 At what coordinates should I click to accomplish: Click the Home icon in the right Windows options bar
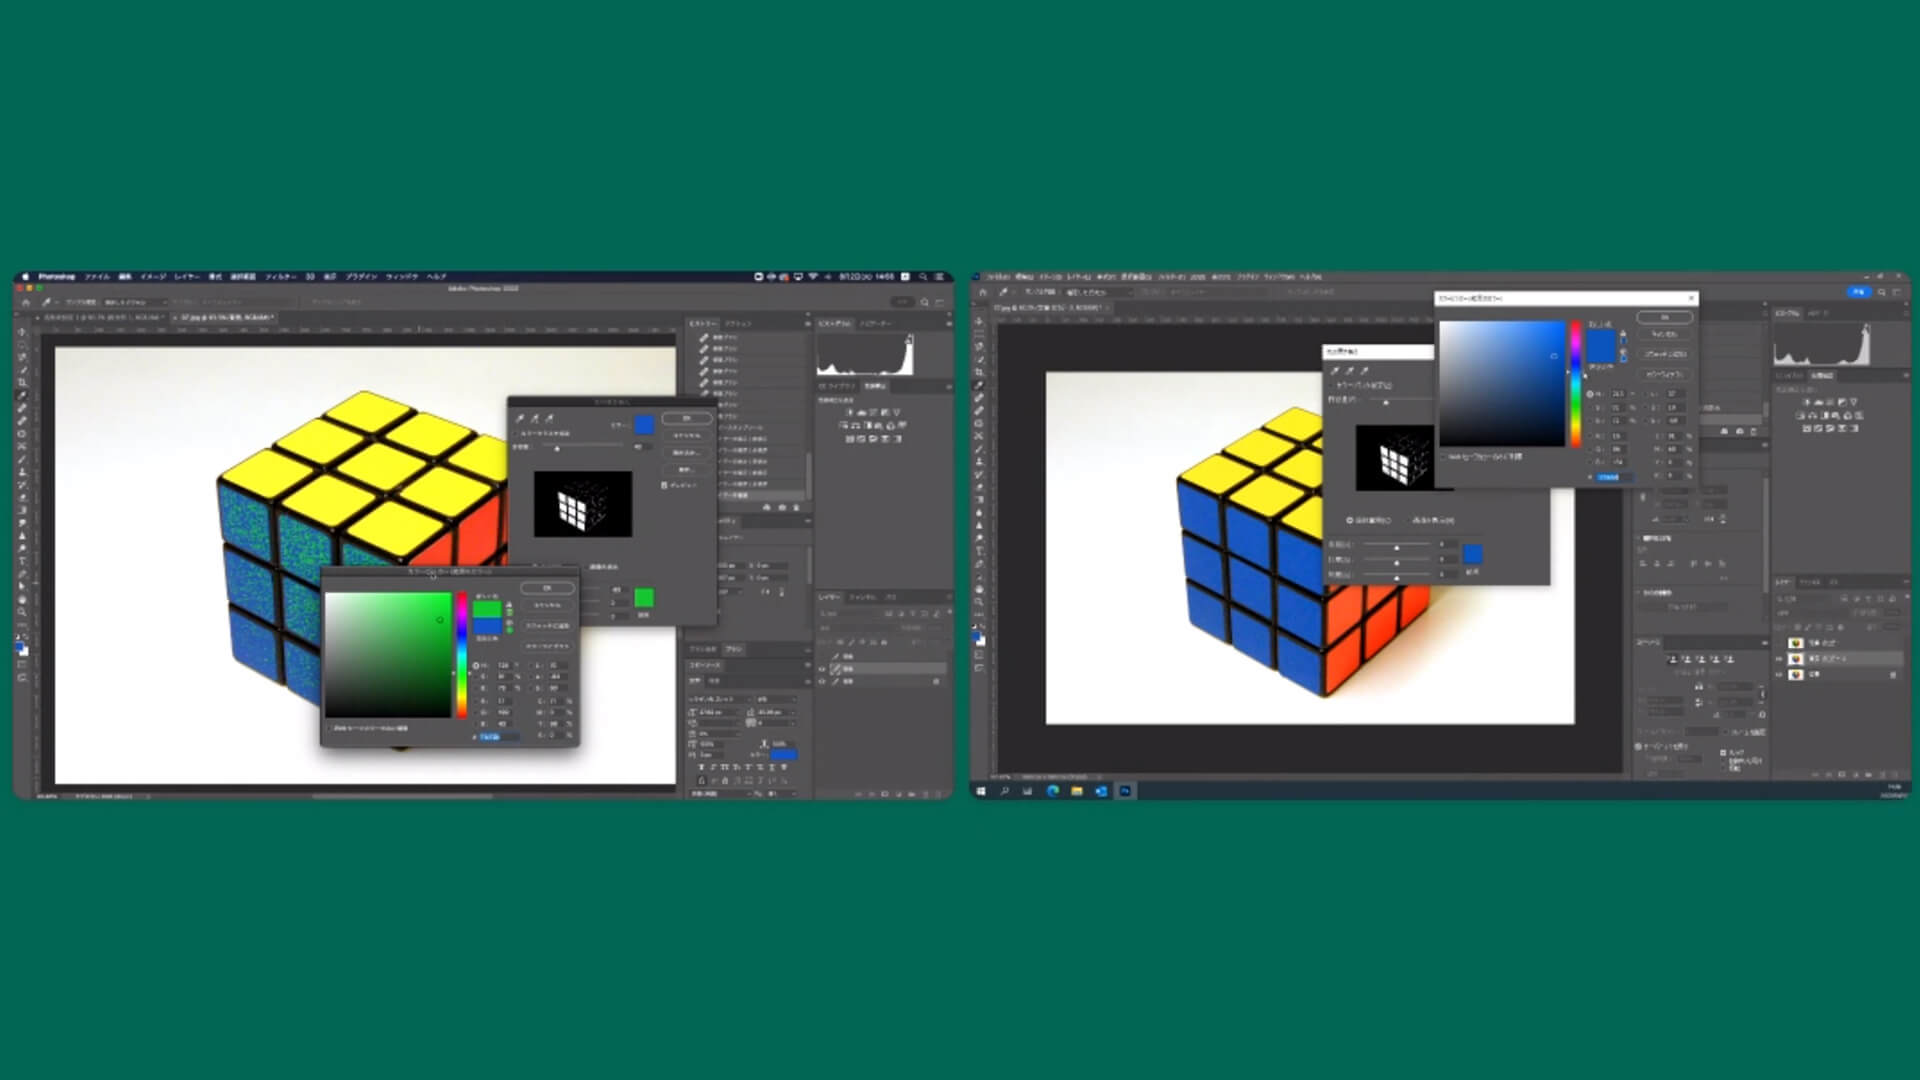[x=983, y=292]
